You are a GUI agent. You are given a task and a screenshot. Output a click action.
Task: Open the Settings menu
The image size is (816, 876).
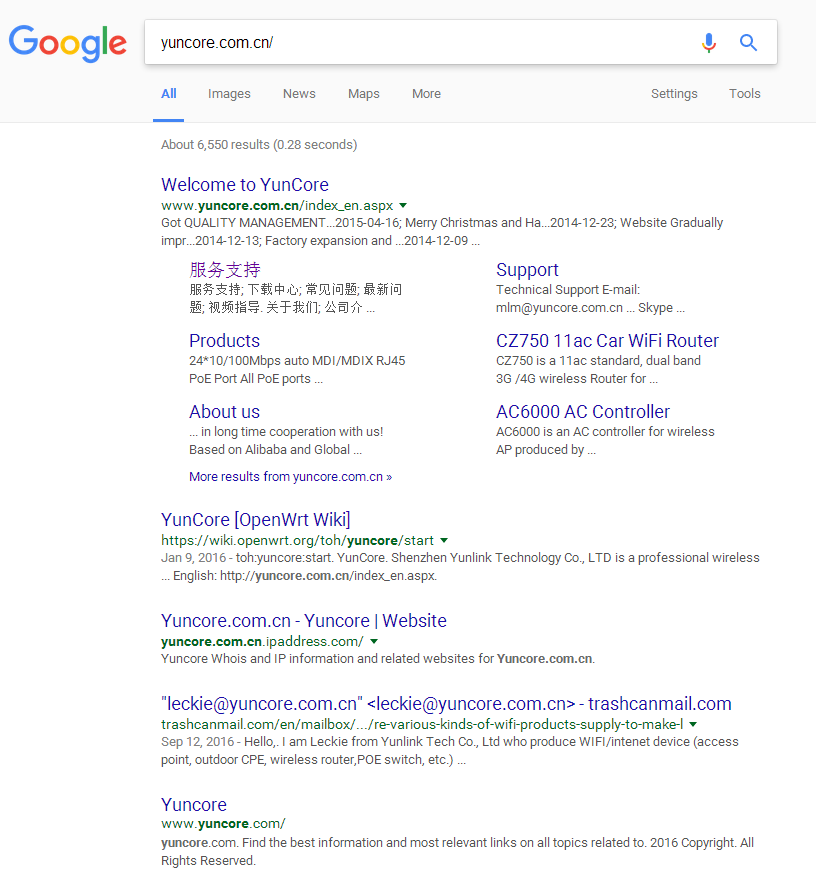(x=674, y=94)
